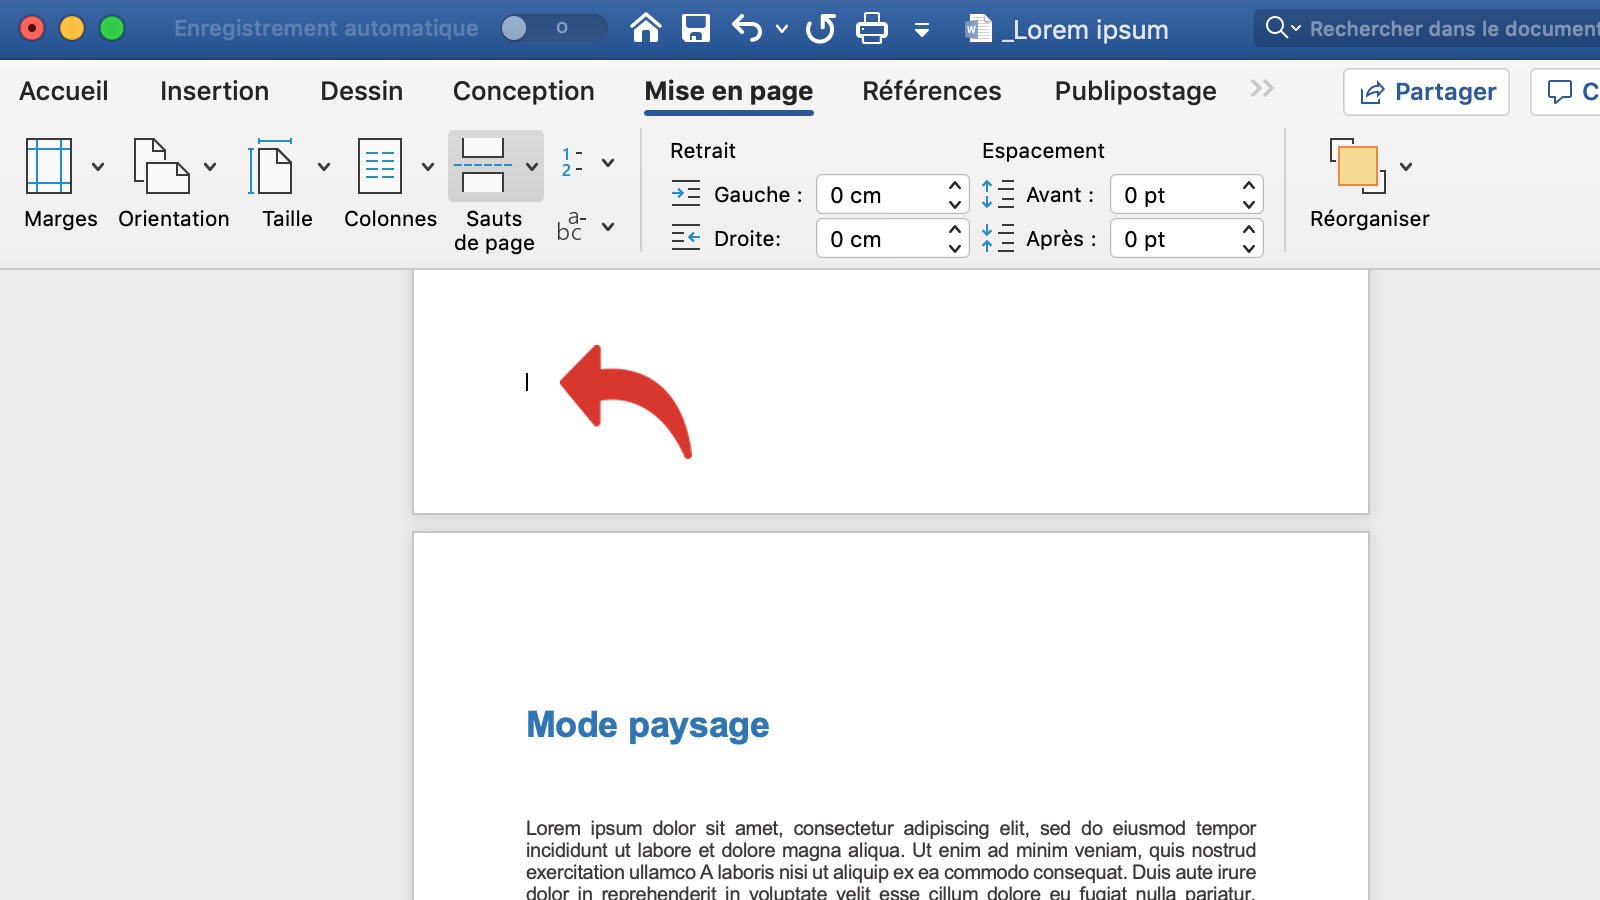Screen dimensions: 1600x900
Task: Expand the Marges dropdown arrow
Action: [x=98, y=167]
